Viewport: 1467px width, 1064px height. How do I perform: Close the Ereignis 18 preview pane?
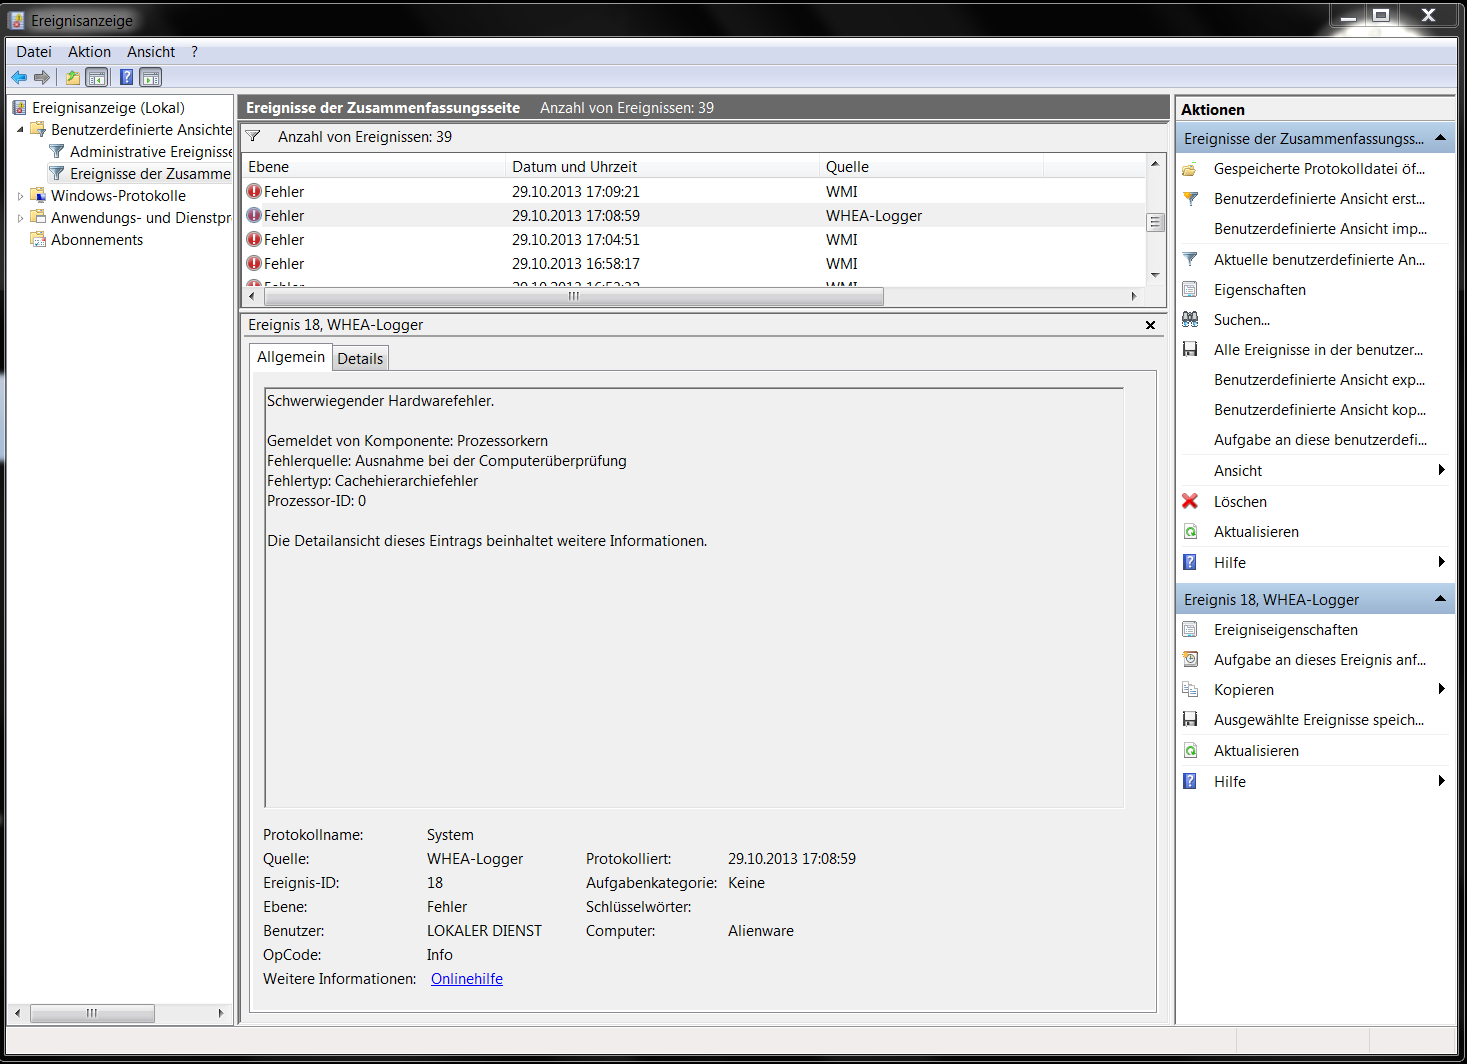click(1150, 325)
